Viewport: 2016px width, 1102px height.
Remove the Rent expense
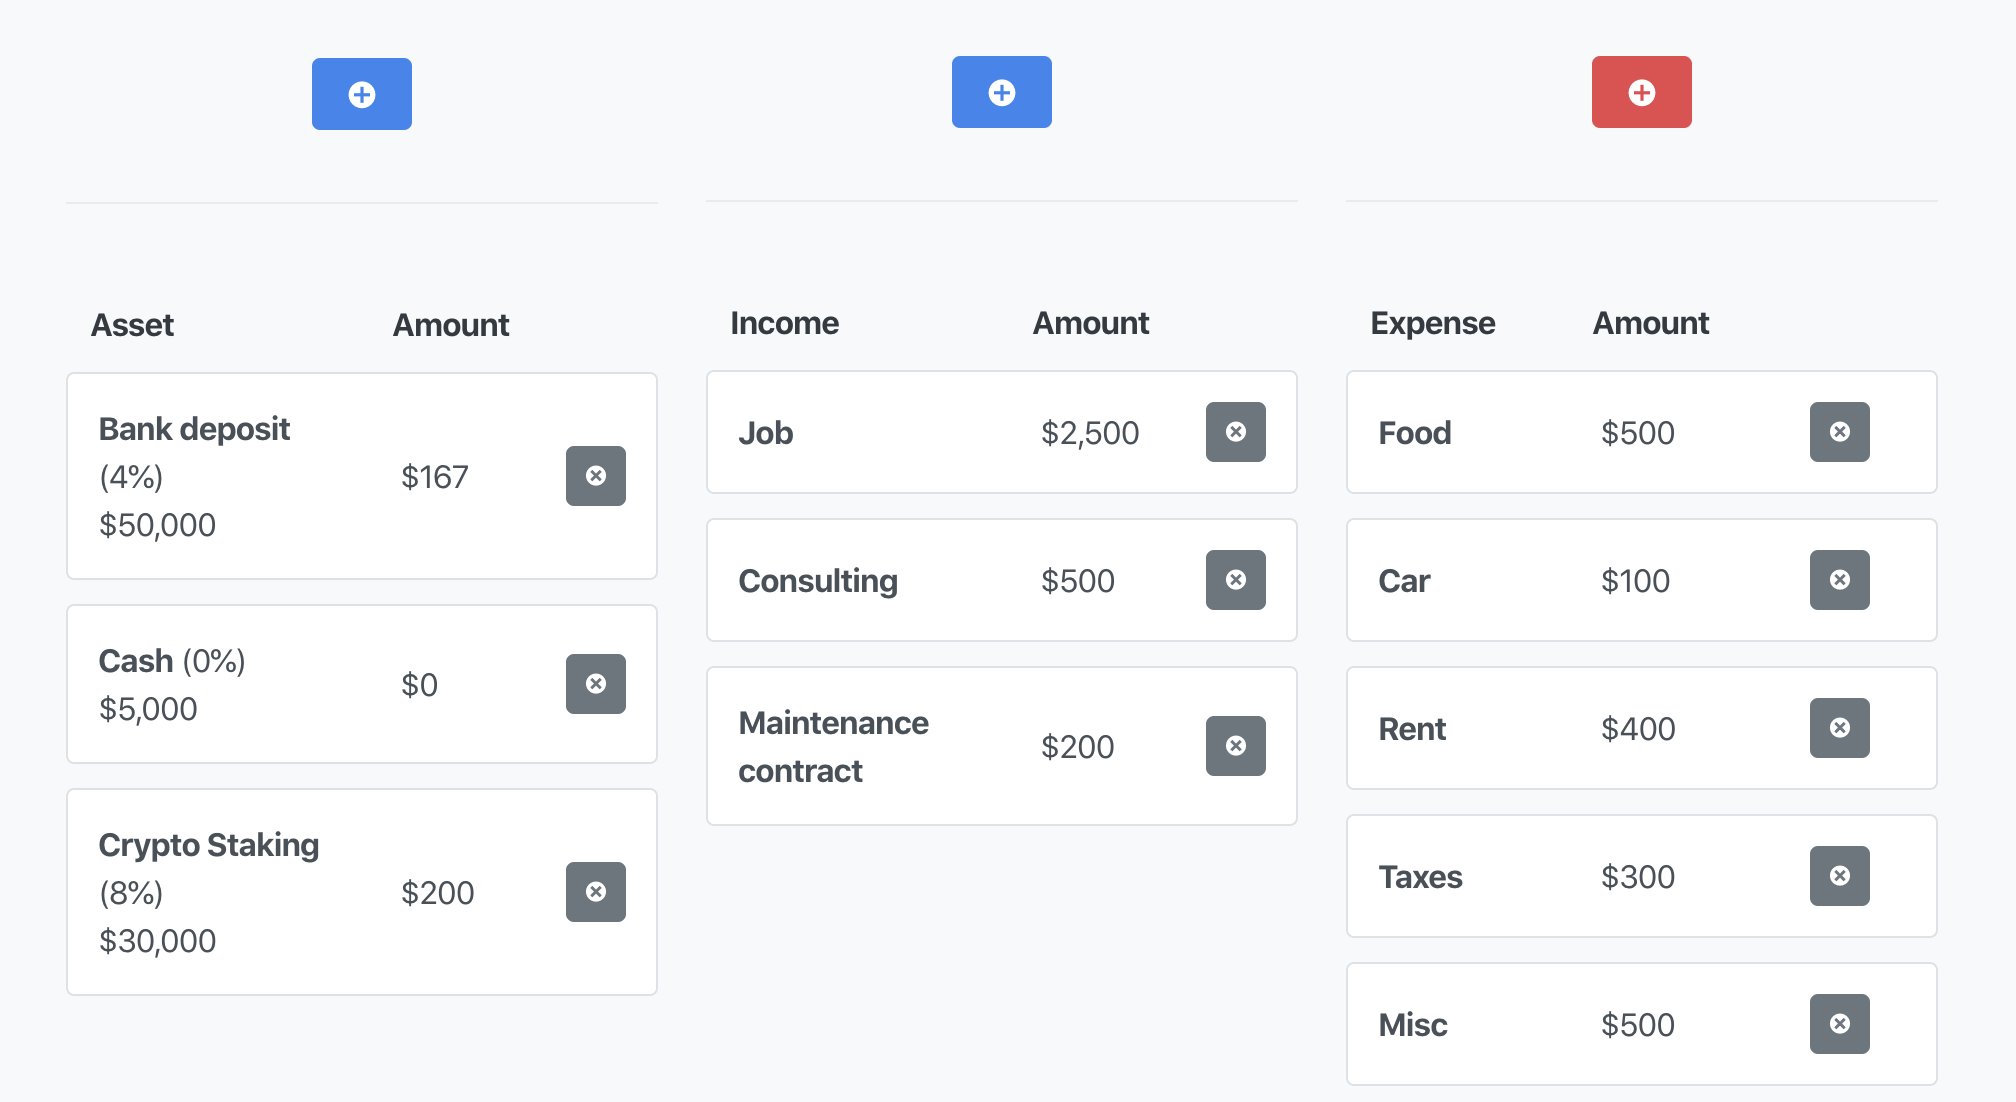tap(1840, 728)
